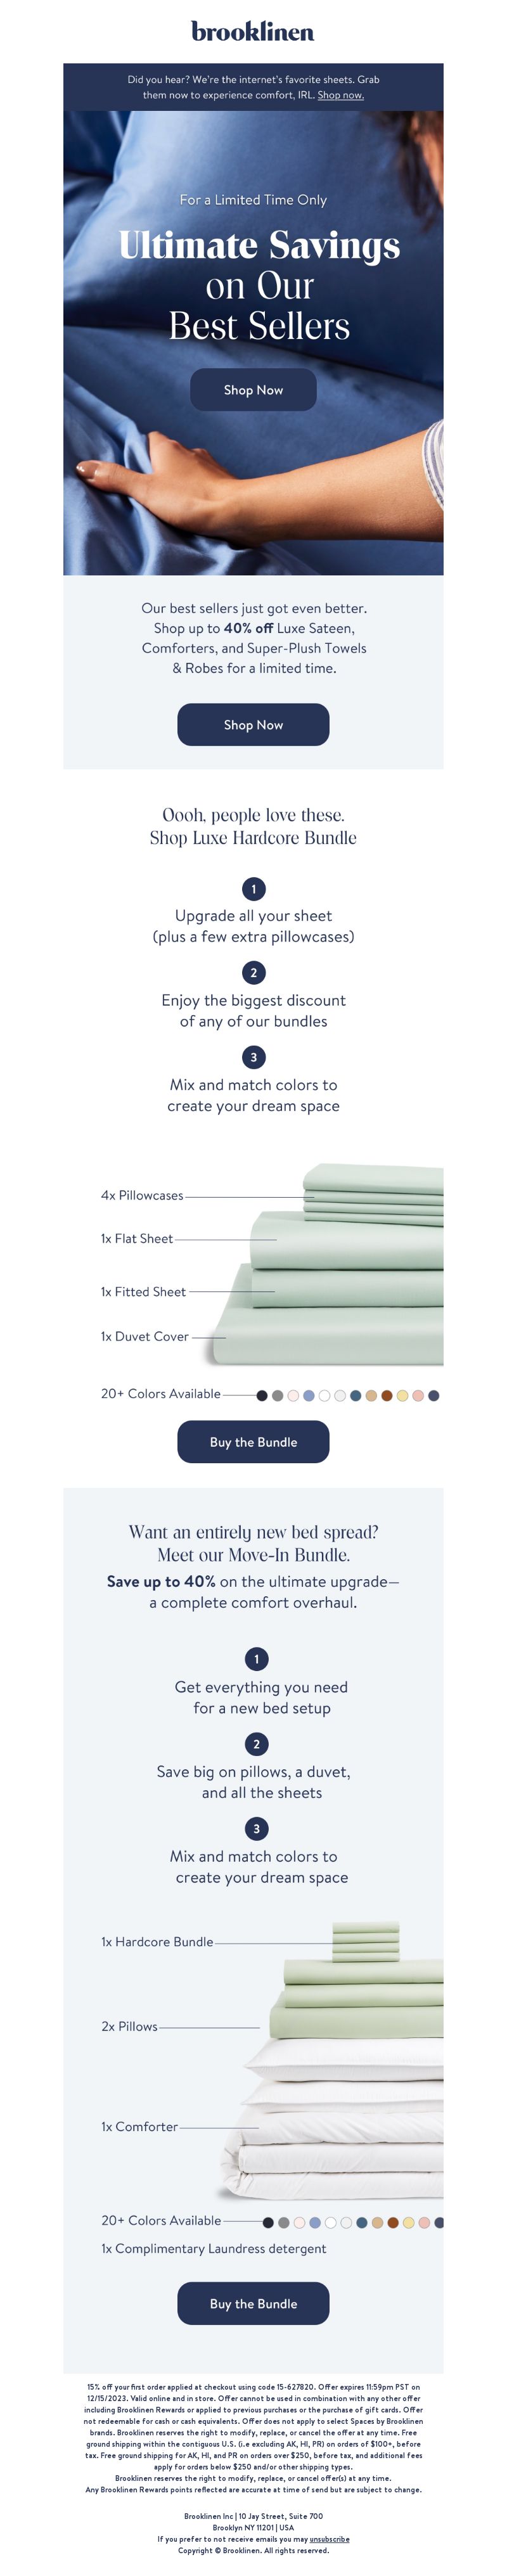Click step 1 circle icon in Luxe Hardcore section

point(253,888)
